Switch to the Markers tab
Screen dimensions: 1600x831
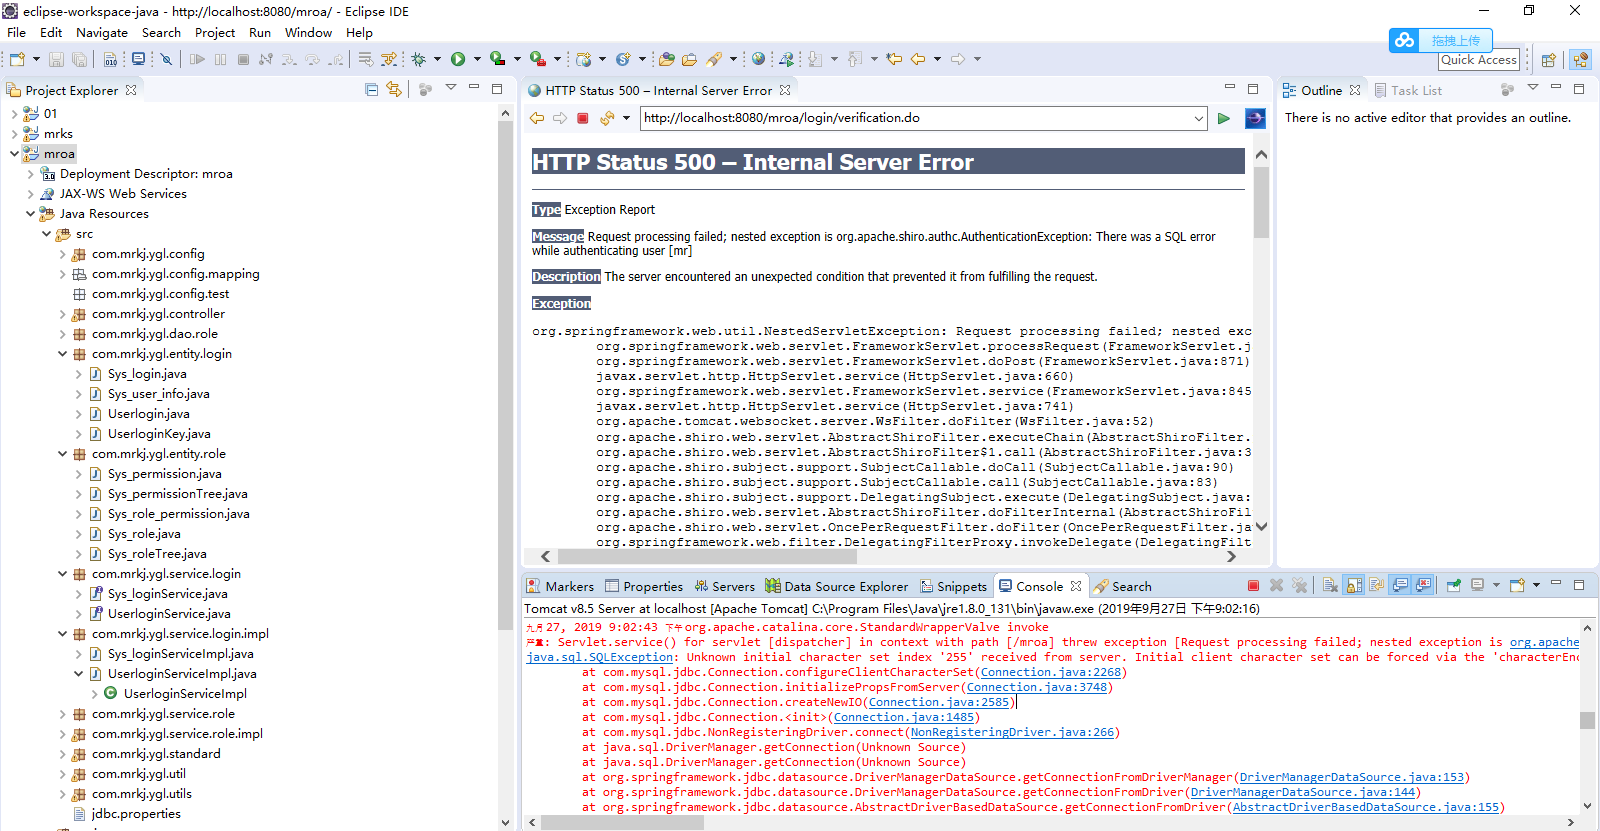click(x=560, y=586)
